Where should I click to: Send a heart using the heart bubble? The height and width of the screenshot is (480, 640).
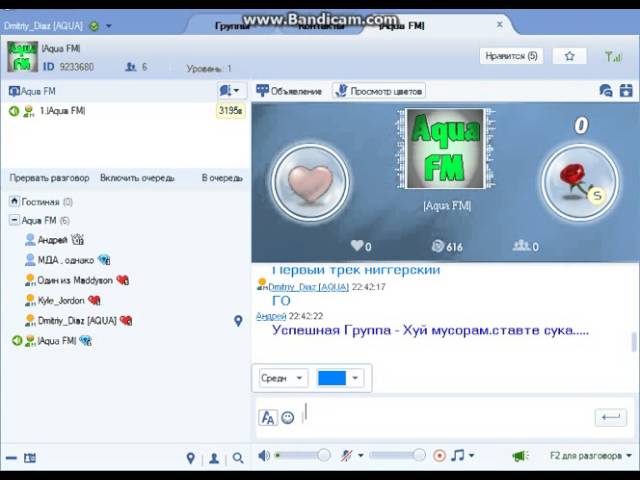click(310, 182)
